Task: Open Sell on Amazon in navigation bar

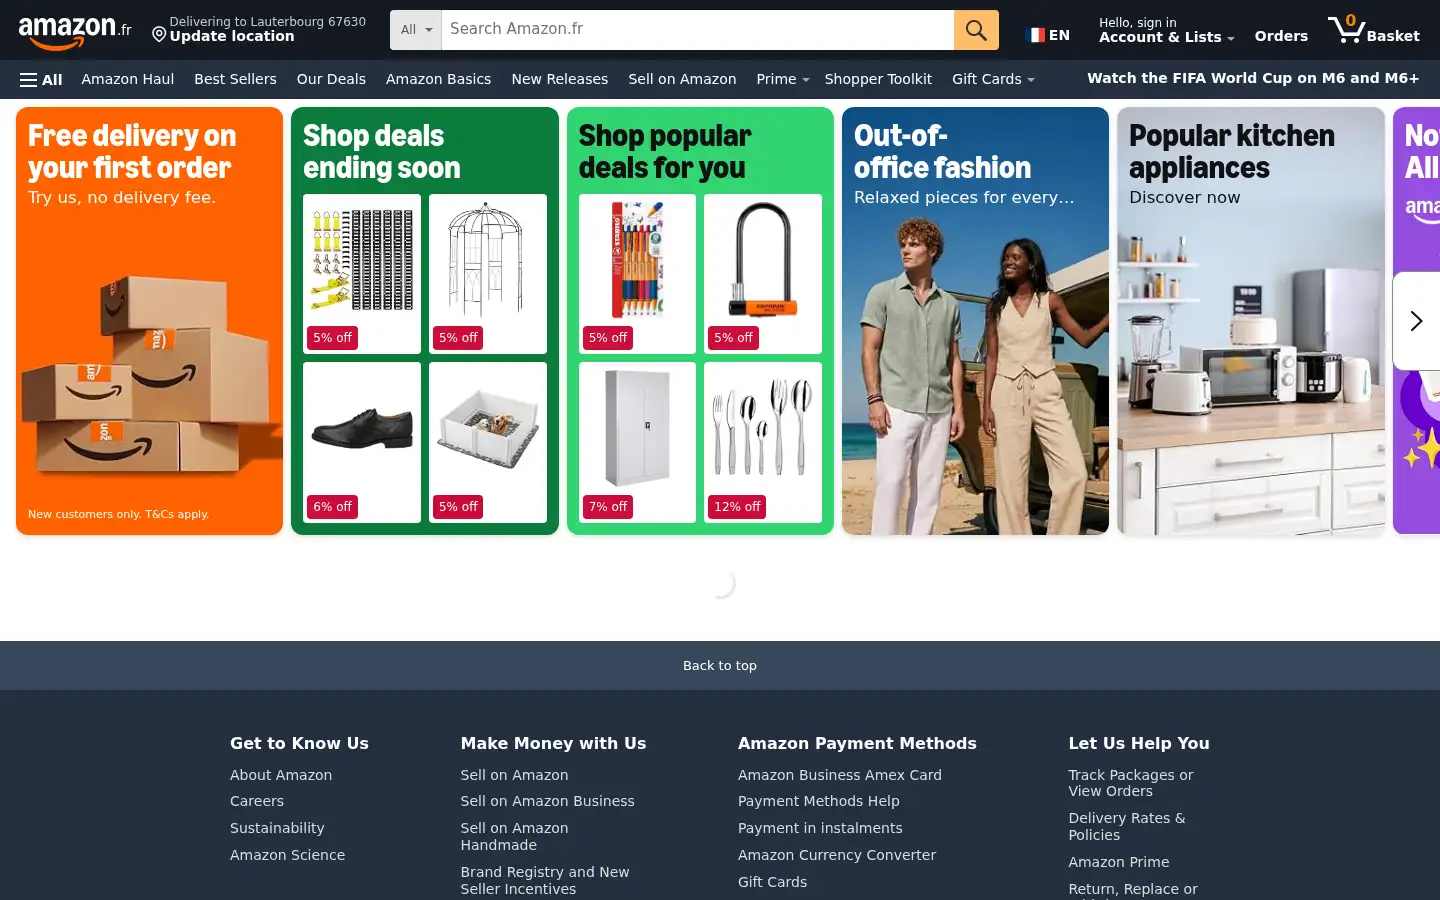Action: pos(682,79)
